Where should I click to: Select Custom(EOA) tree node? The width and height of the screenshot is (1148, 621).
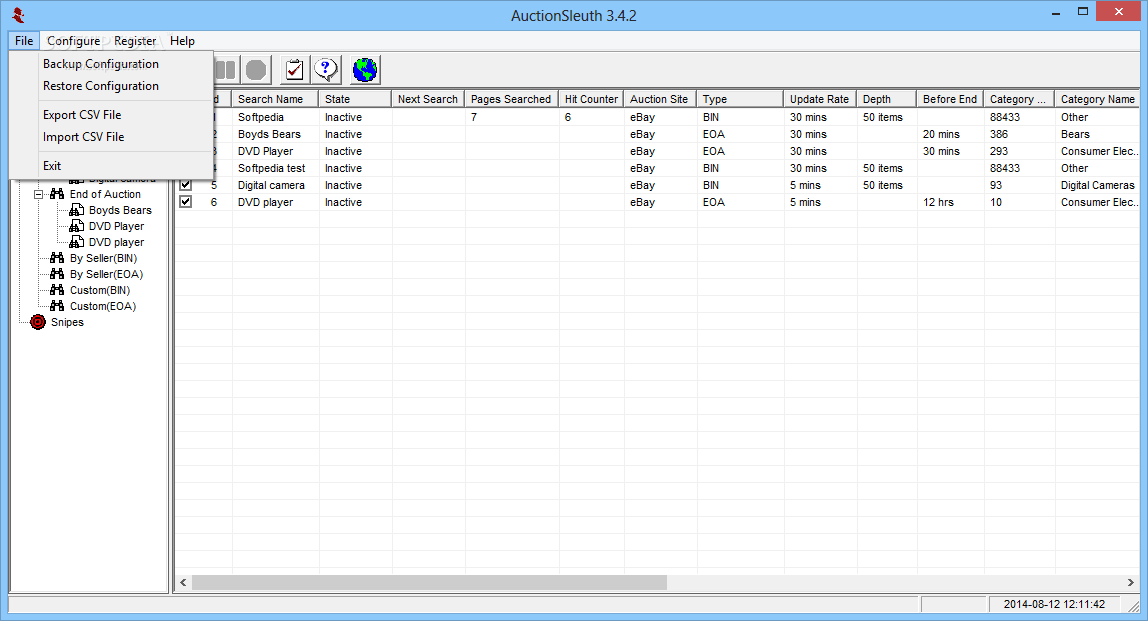(102, 306)
